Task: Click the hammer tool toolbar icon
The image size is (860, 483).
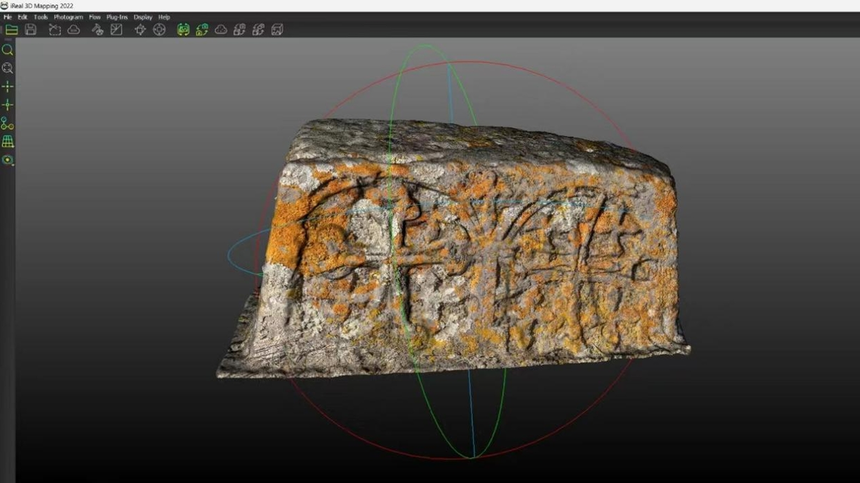Action: (x=98, y=30)
